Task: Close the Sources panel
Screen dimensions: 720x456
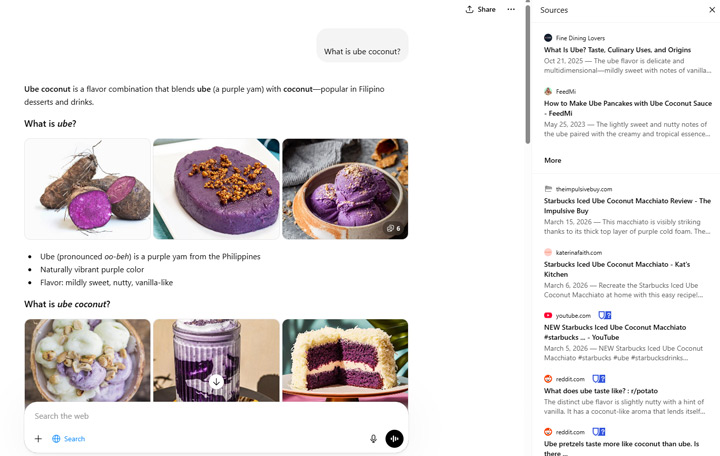Action: coord(711,10)
